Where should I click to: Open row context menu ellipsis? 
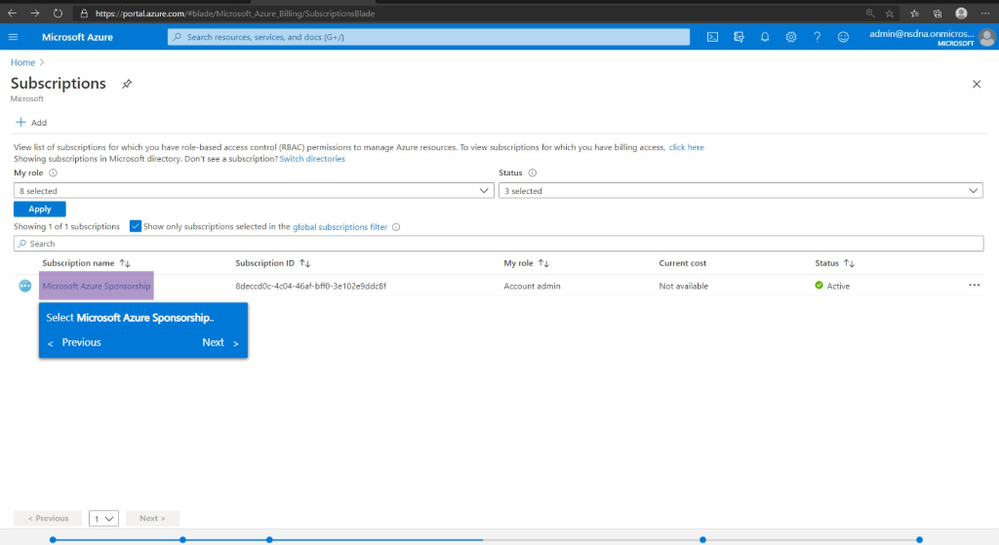pyautogui.click(x=974, y=286)
